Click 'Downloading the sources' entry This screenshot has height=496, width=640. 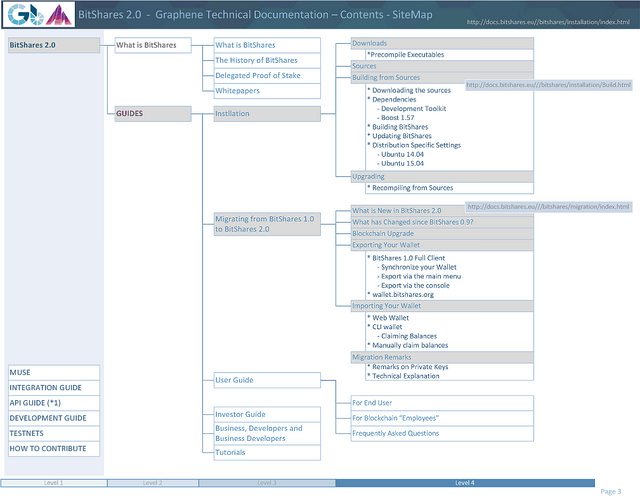point(411,91)
